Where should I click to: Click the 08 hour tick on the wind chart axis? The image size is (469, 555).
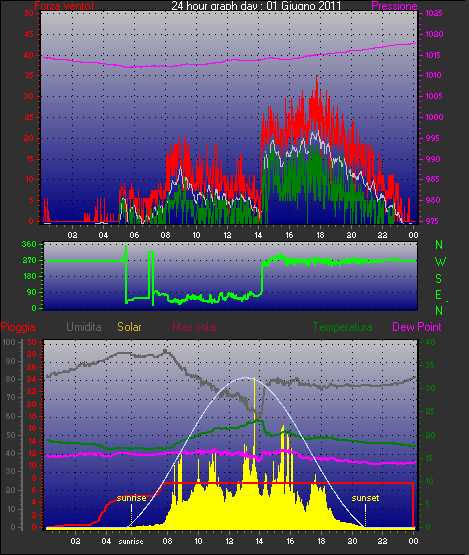coord(165,235)
